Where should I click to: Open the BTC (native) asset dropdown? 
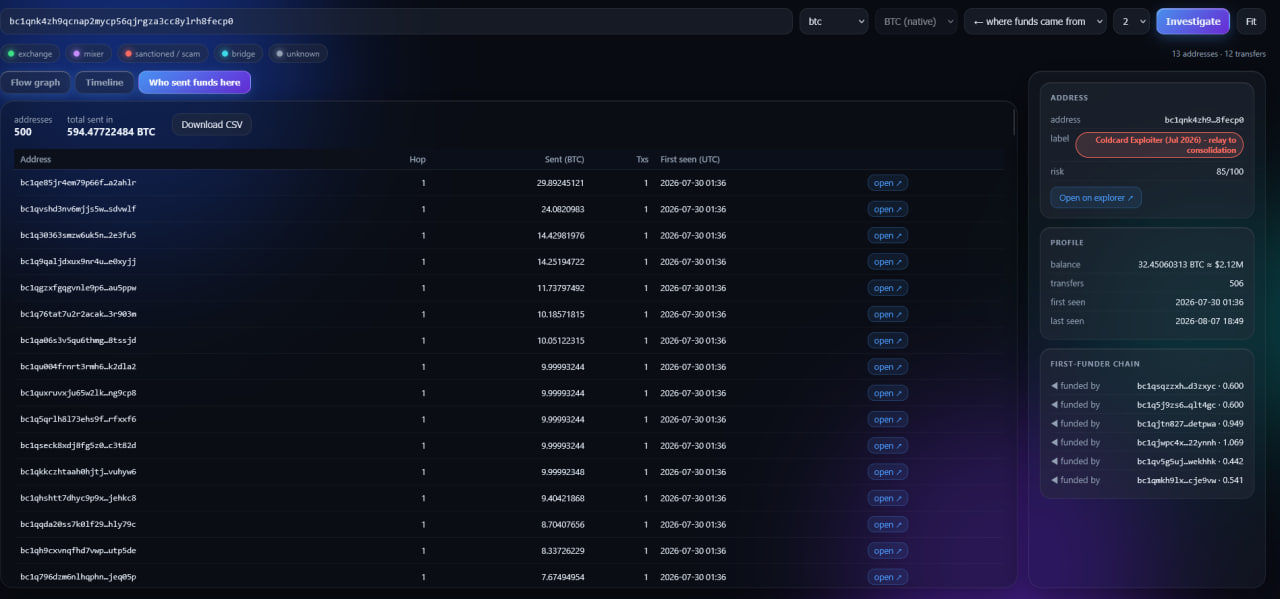(x=916, y=21)
